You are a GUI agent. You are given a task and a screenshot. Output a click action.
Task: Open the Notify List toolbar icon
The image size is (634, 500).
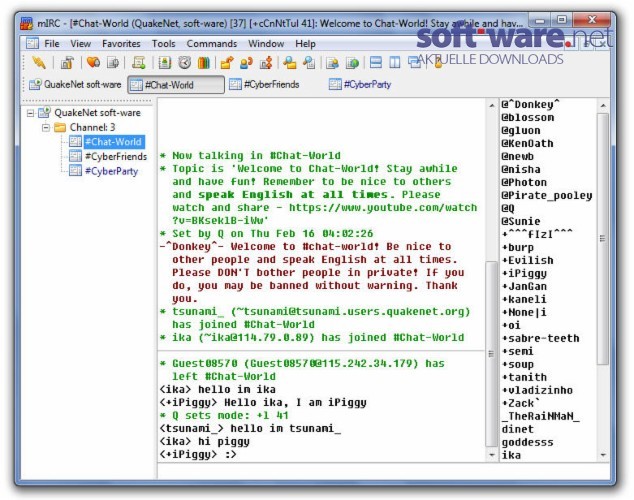(332, 63)
